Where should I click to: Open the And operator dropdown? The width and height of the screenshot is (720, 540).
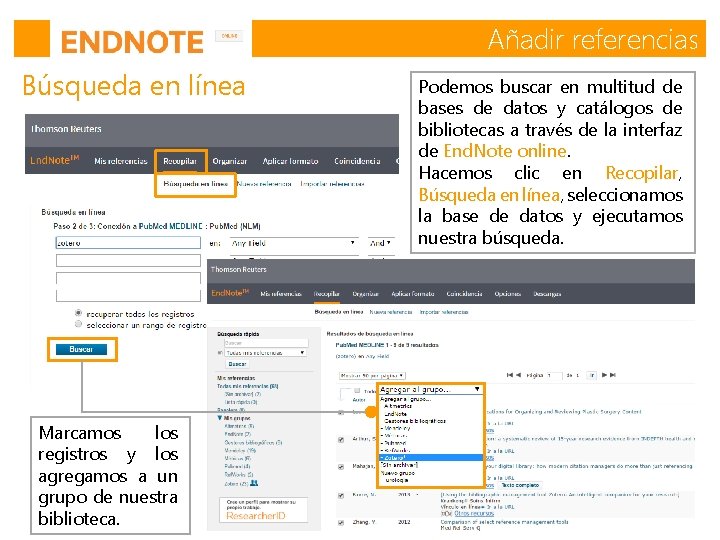pos(381,243)
